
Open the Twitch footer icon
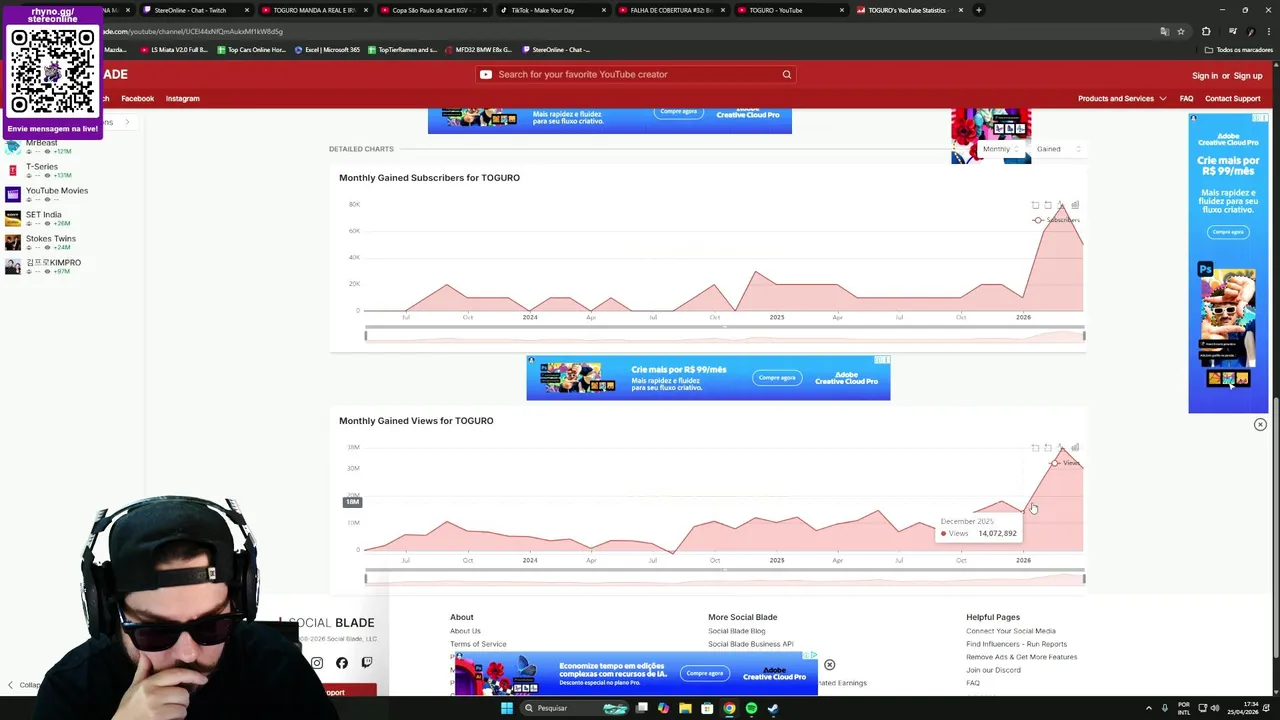coord(367,663)
